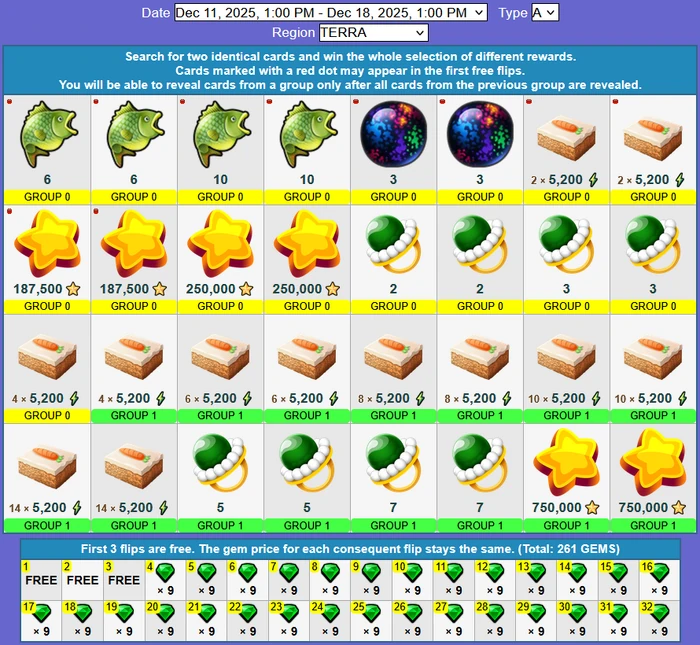Click flip number 17 gem cost cell
Viewport: 700px width, 645px height.
pos(41,620)
